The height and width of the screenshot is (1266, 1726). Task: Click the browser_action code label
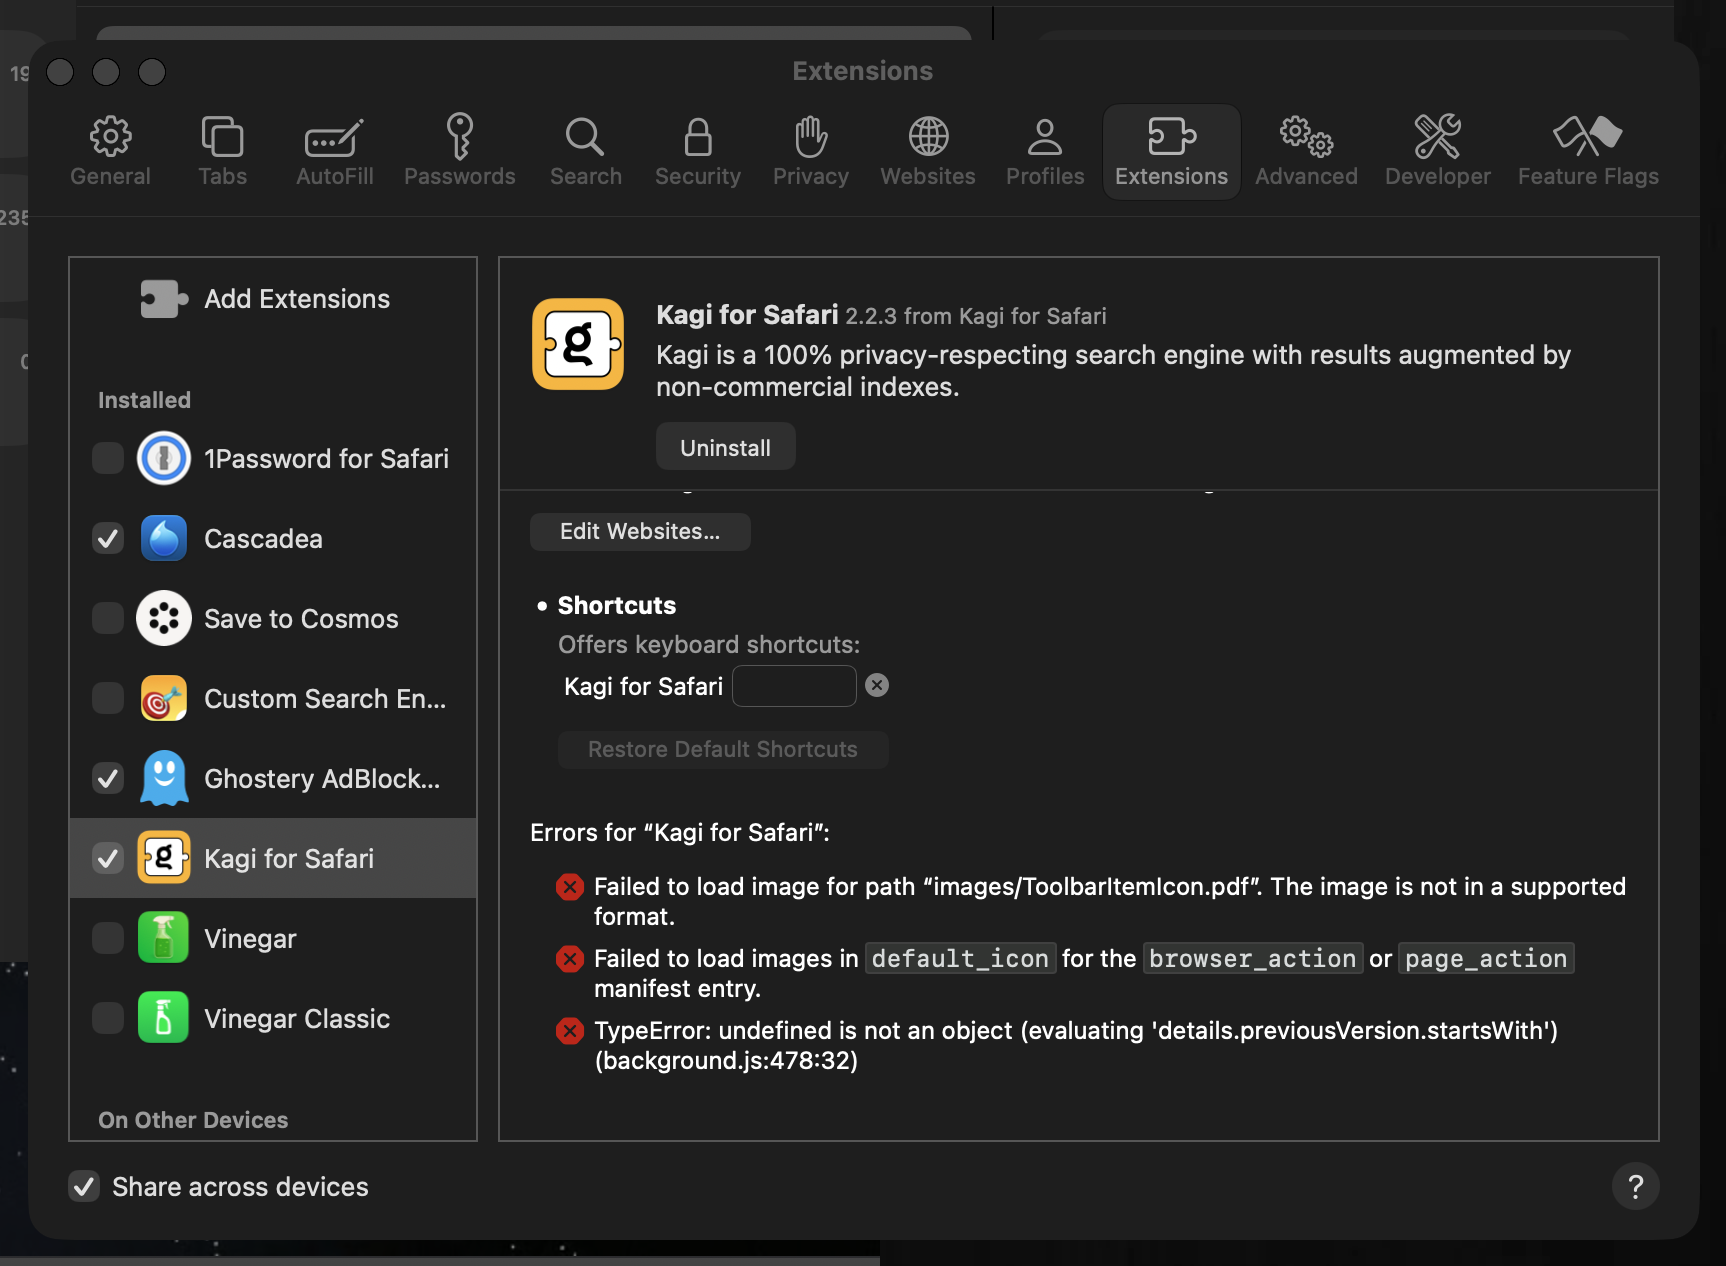click(1253, 958)
